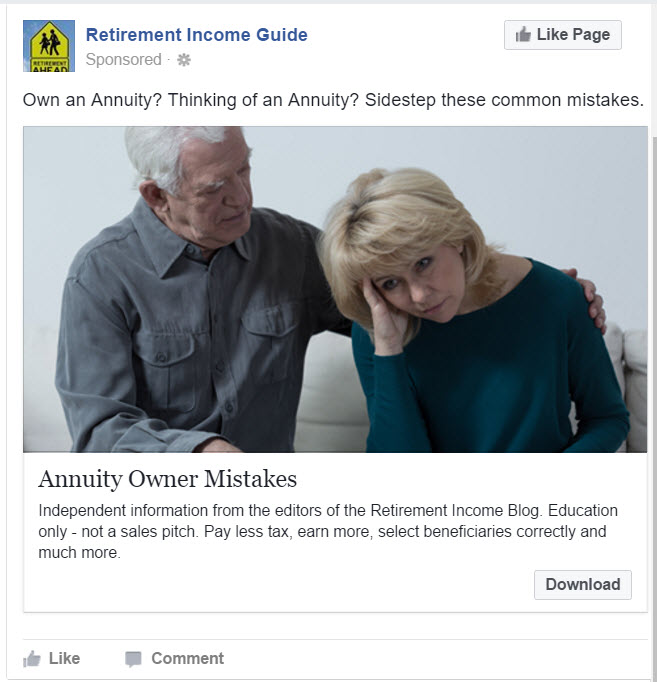
Task: Click the 'Own an Annuity?' post caption
Action: point(333,100)
